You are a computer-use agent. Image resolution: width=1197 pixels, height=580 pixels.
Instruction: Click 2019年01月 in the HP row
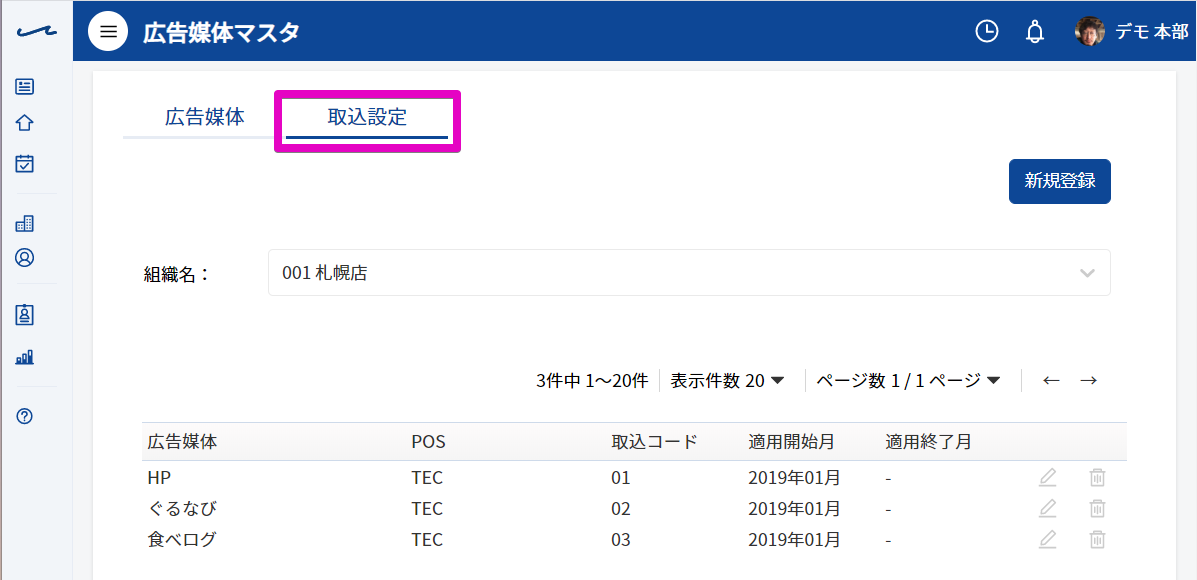[x=794, y=478]
